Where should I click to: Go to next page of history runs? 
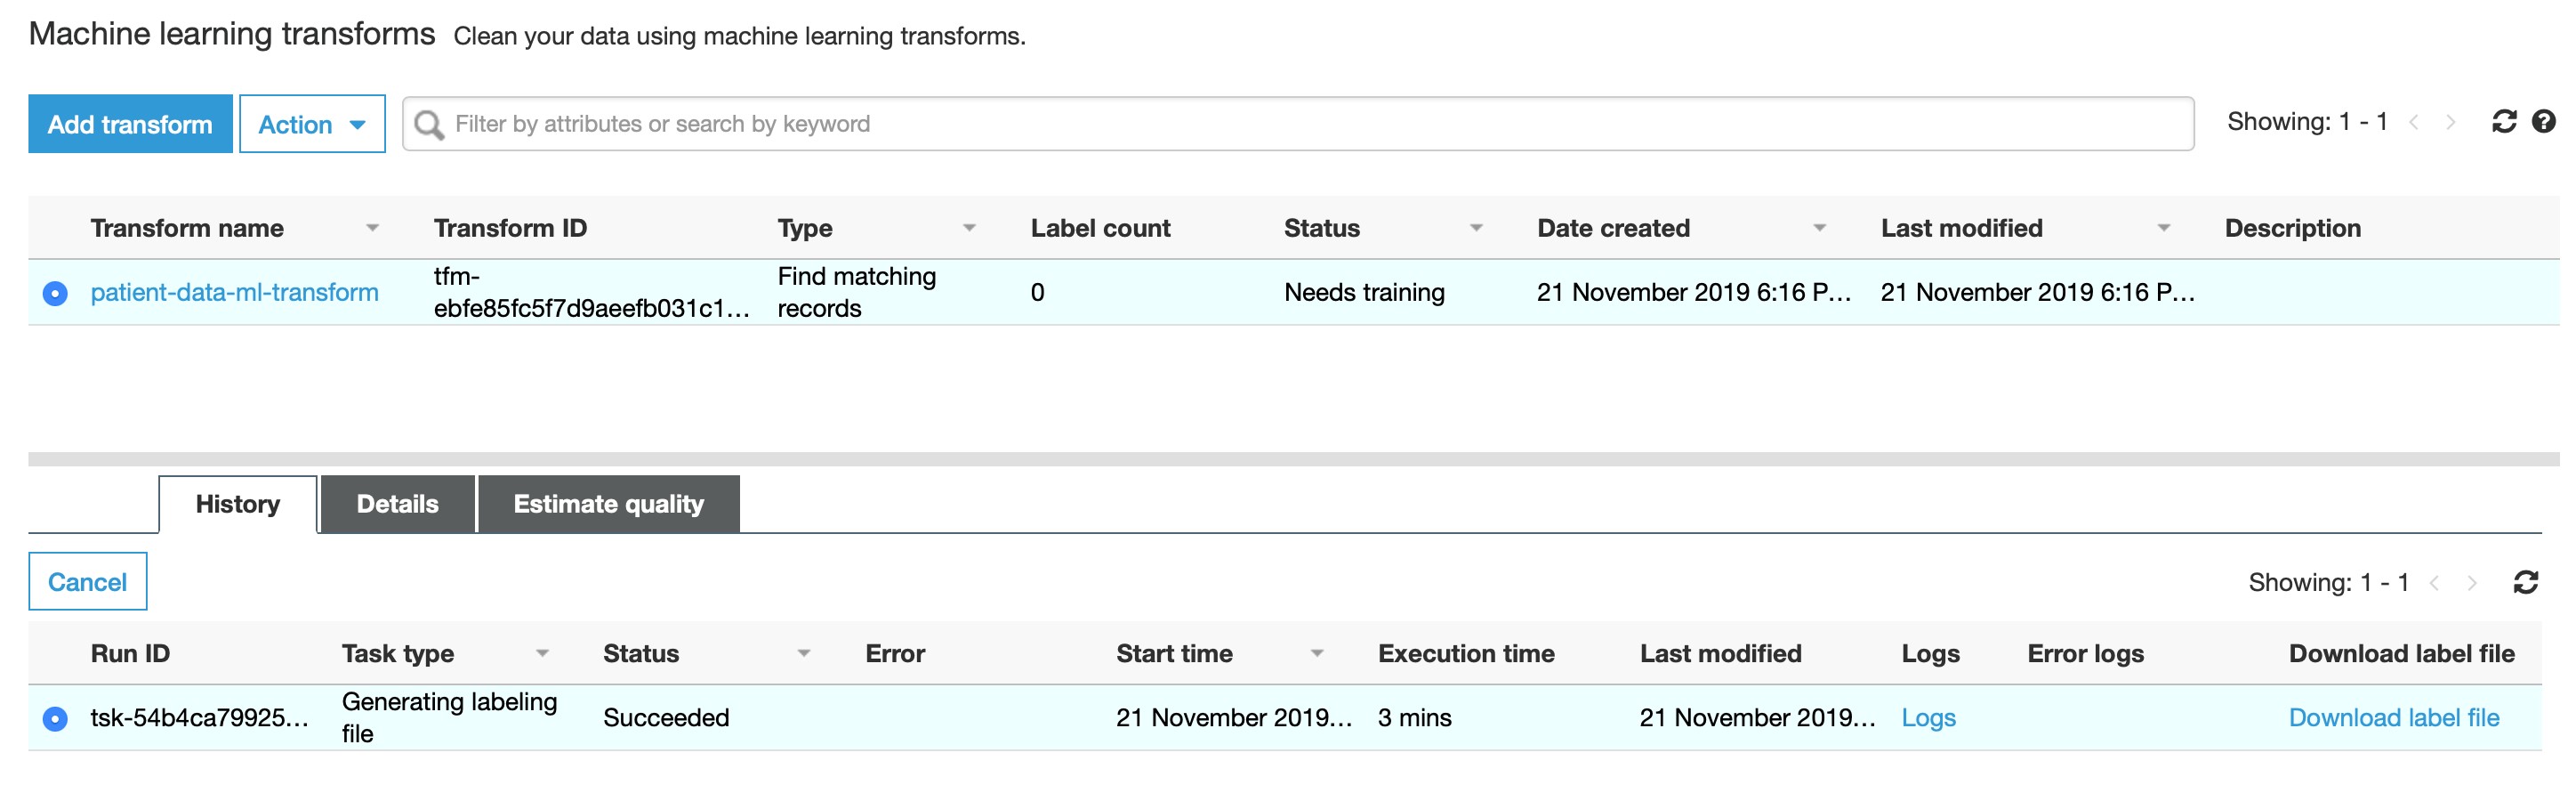pyautogui.click(x=2472, y=583)
